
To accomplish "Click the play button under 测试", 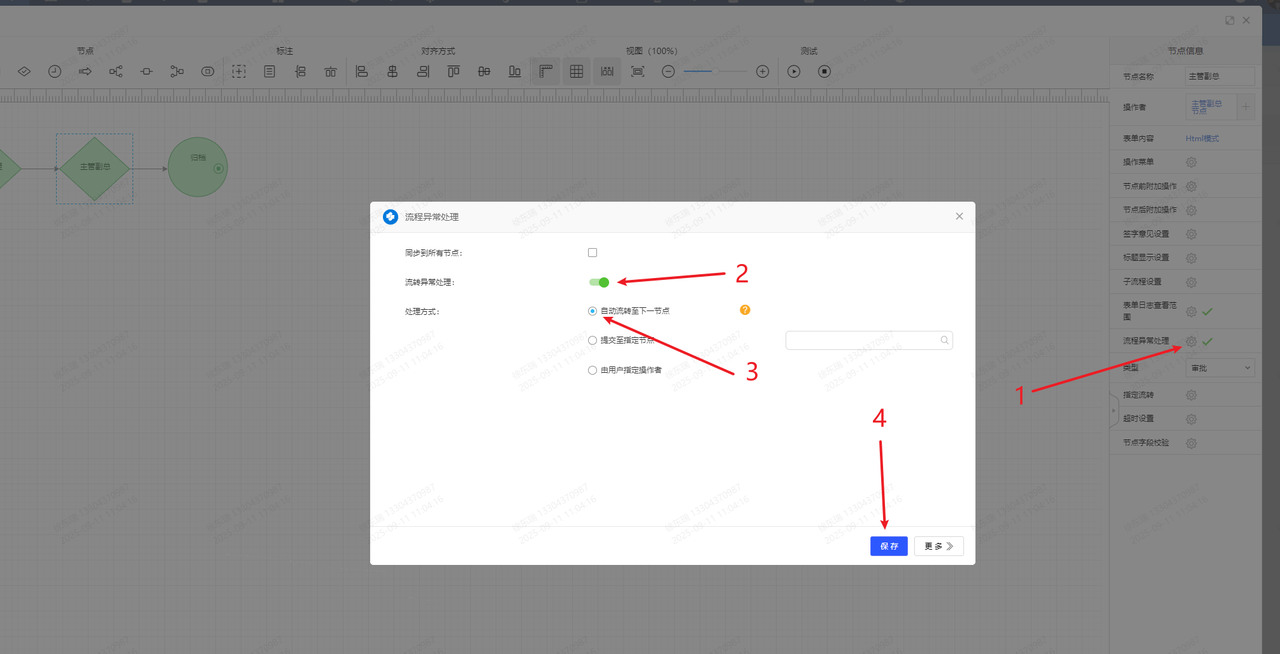I will click(x=794, y=72).
